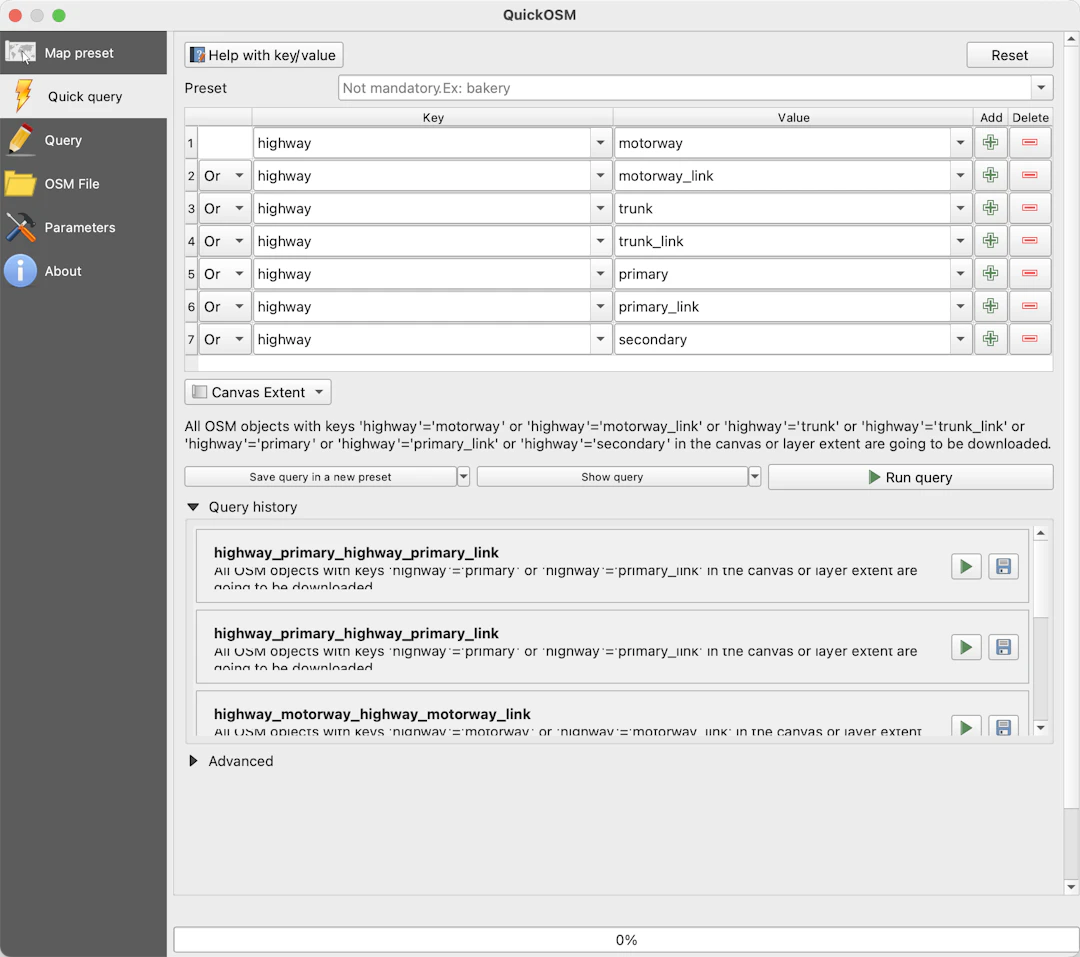Run first highway_primary history query
The width and height of the screenshot is (1080, 957).
click(966, 566)
